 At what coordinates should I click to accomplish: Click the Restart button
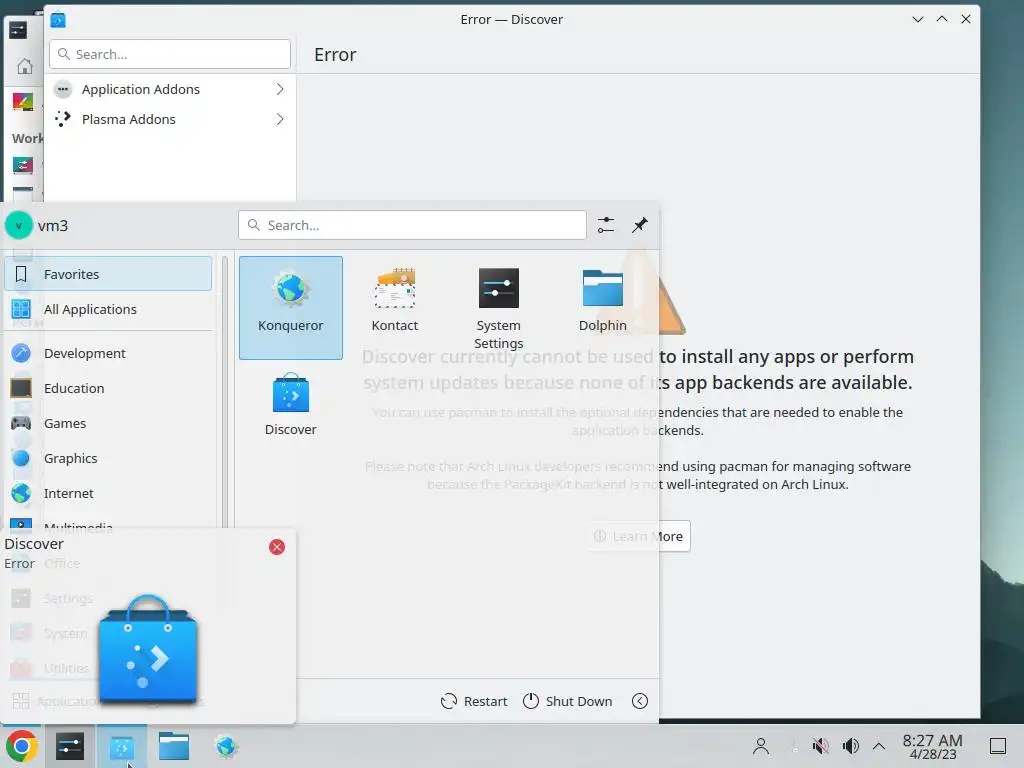pos(474,701)
